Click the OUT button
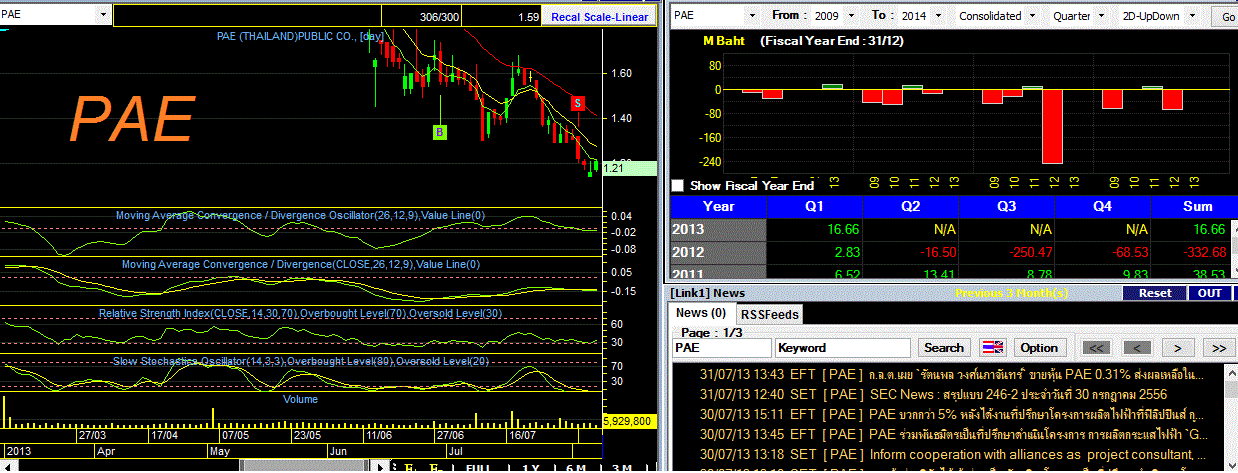The height and width of the screenshot is (473, 1238). 1209,293
